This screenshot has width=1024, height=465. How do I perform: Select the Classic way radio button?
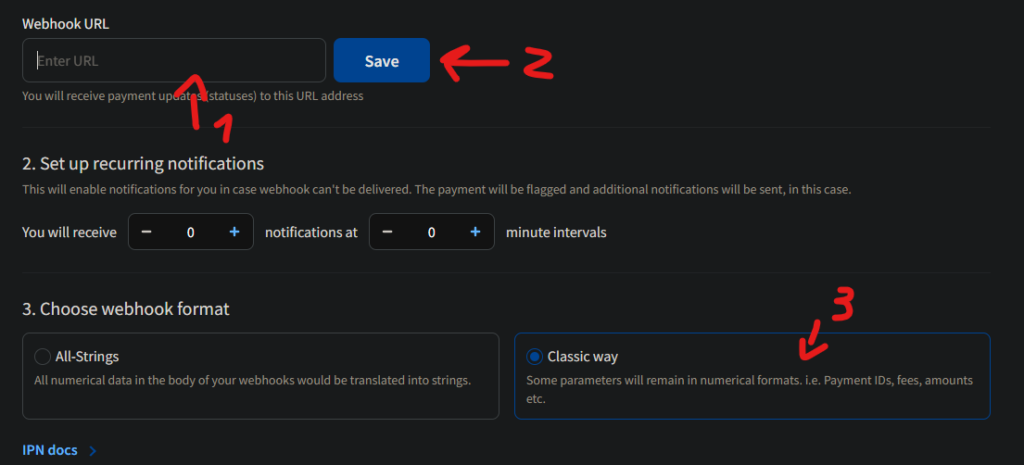coord(534,357)
